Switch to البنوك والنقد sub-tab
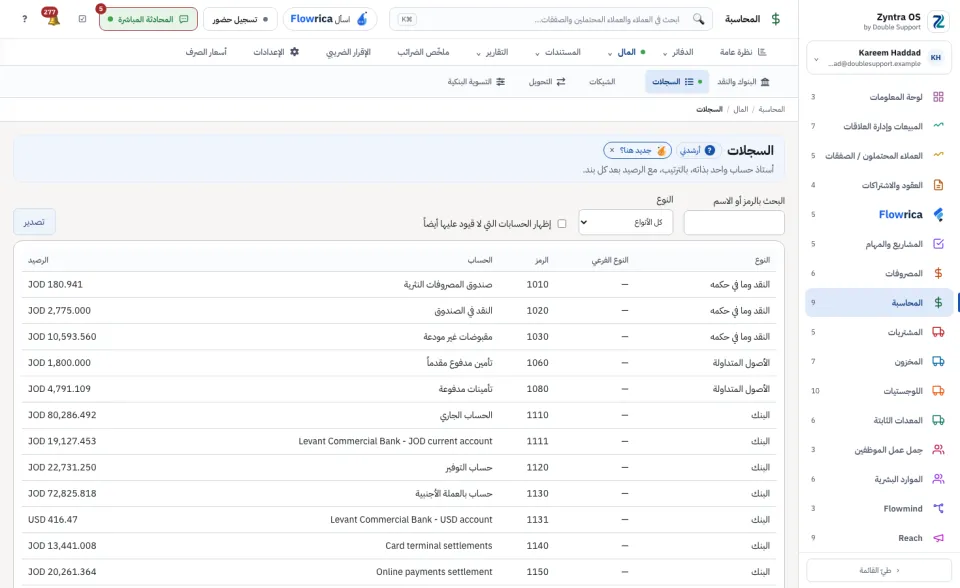960x588 pixels. click(x=743, y=81)
